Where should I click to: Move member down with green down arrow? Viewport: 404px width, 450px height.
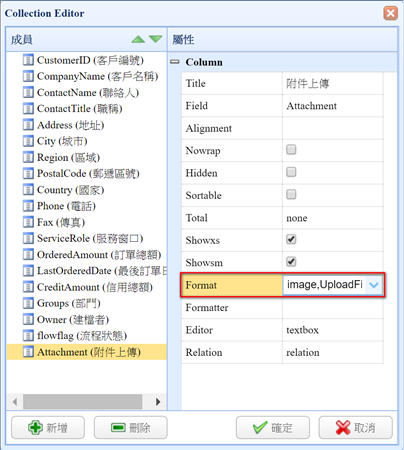point(155,40)
